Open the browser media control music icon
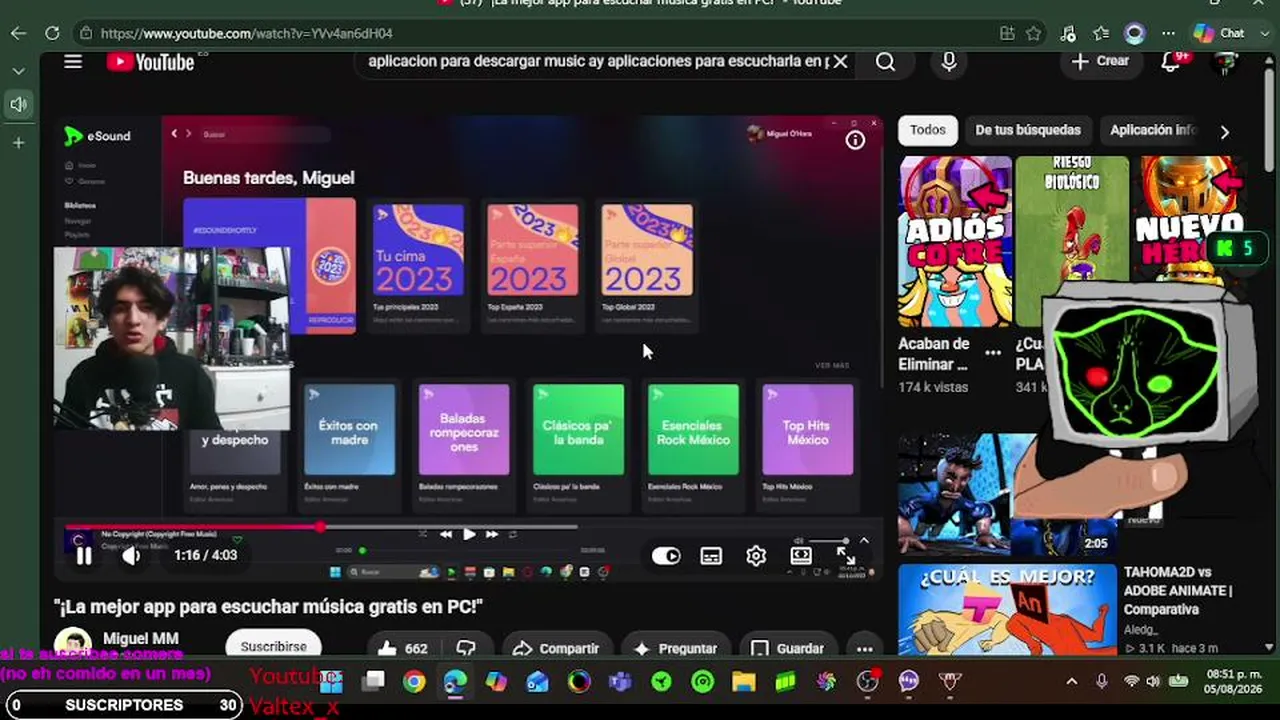This screenshot has width=1280, height=720. pos(1069,33)
